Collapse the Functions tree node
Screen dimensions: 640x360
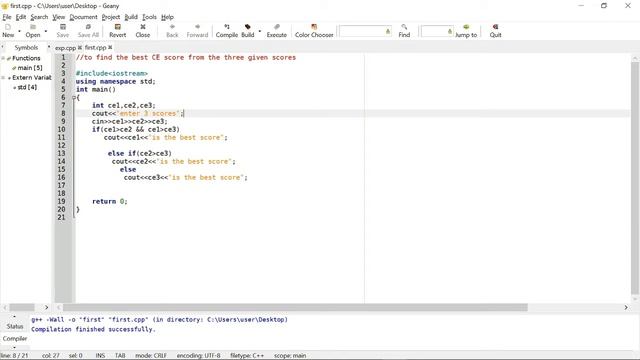coord(3,58)
